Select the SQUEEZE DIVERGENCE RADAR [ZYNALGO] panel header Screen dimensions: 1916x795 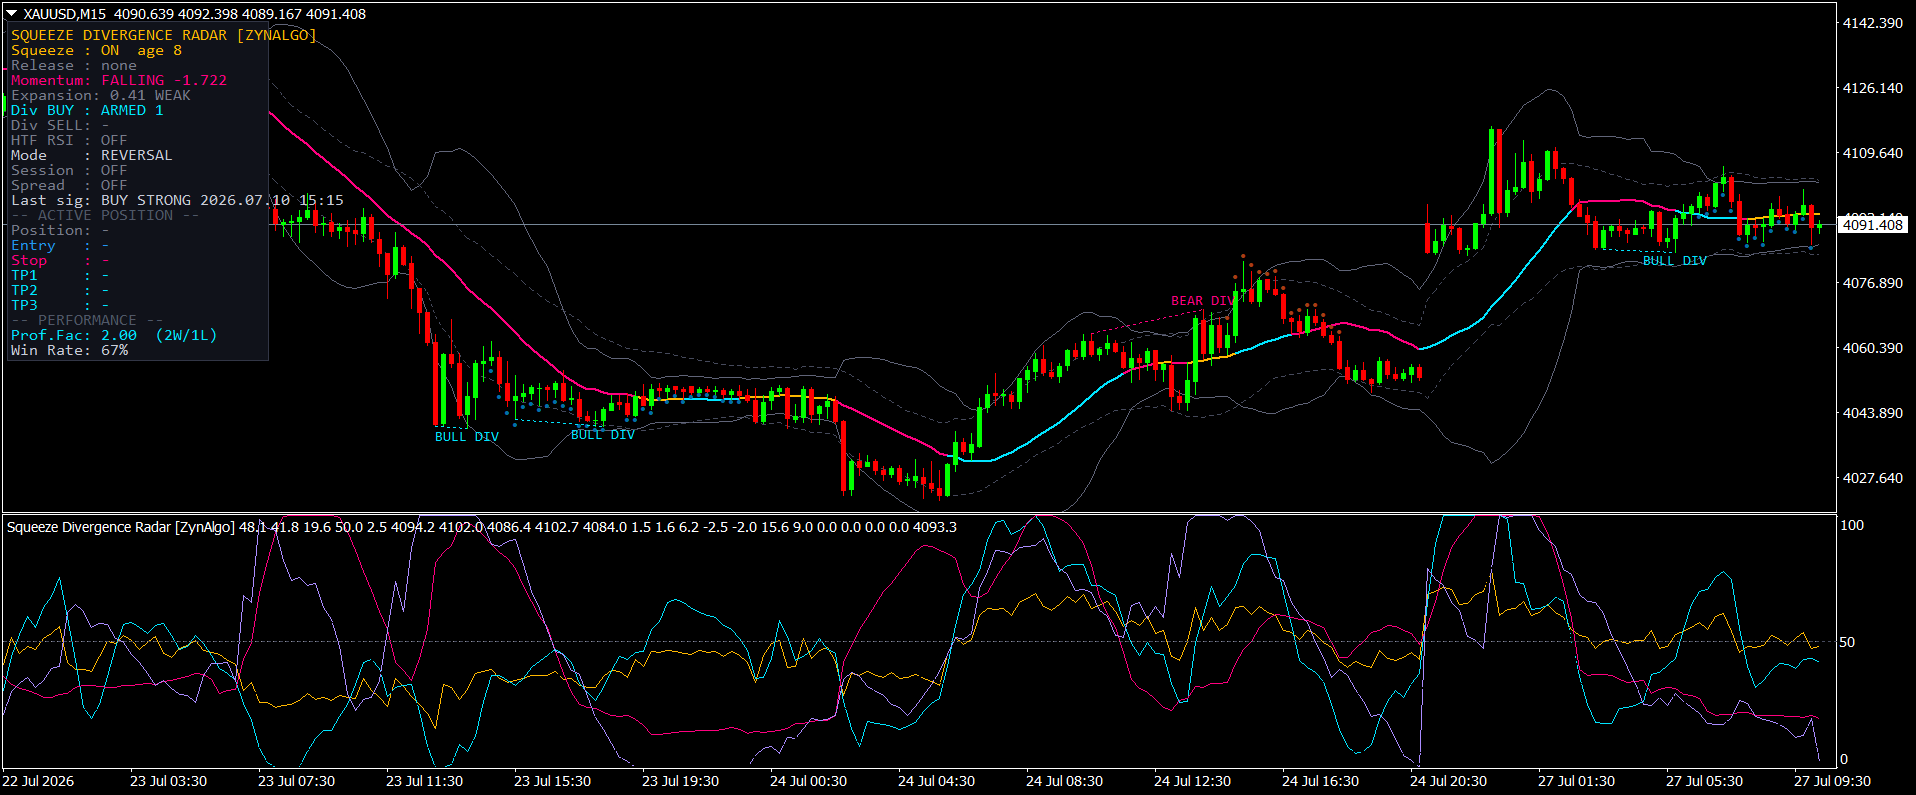(164, 35)
